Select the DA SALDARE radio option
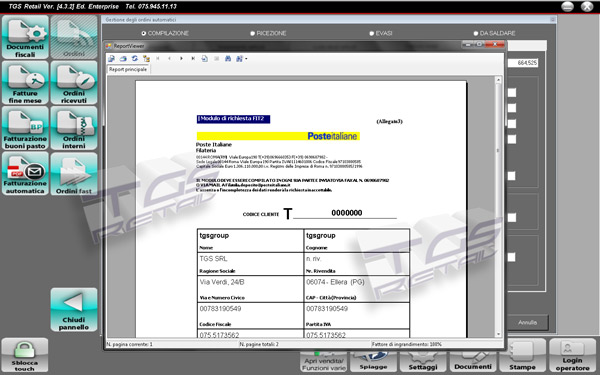The height and width of the screenshot is (375, 600). click(x=494, y=33)
